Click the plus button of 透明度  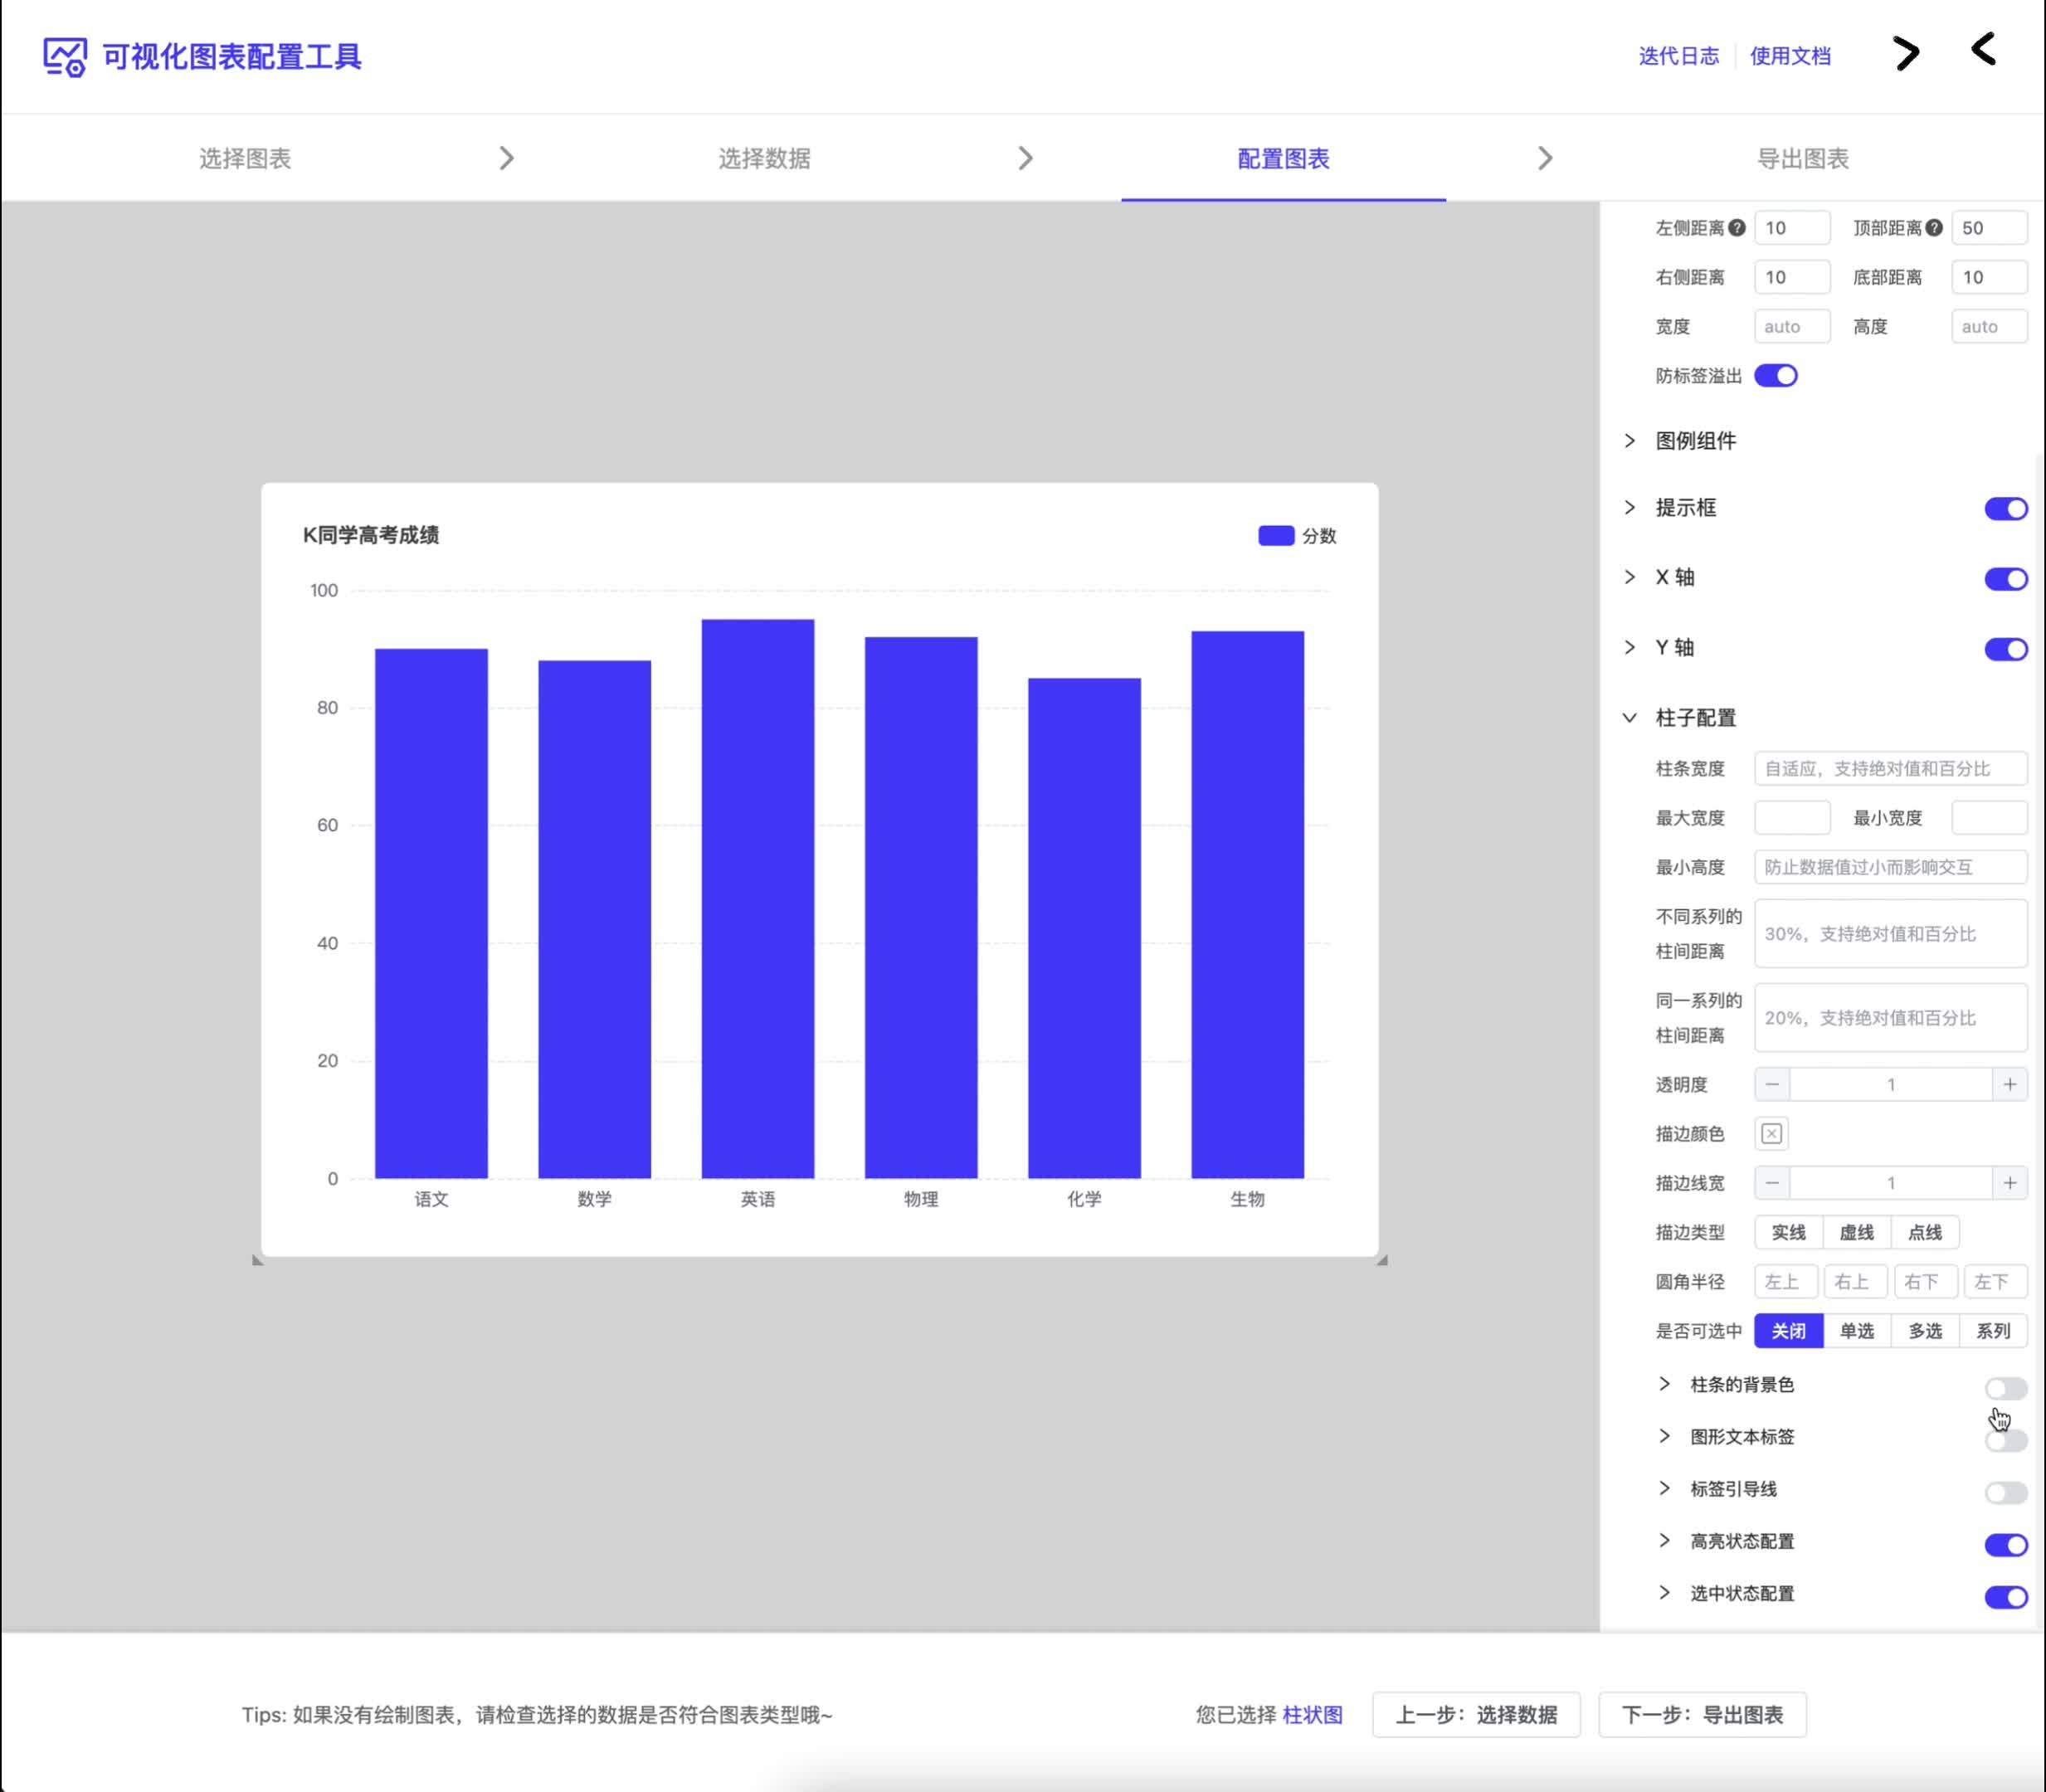pos(2010,1084)
